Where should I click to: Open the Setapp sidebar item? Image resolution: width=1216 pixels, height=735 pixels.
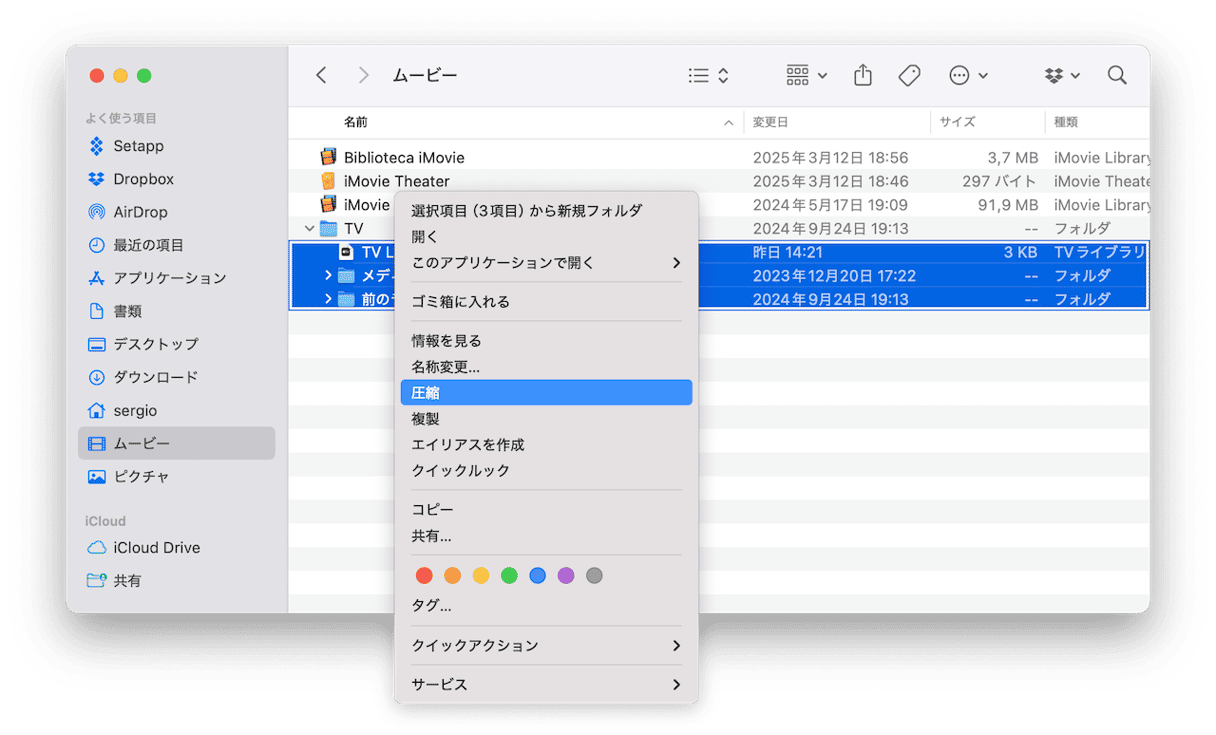click(x=138, y=146)
